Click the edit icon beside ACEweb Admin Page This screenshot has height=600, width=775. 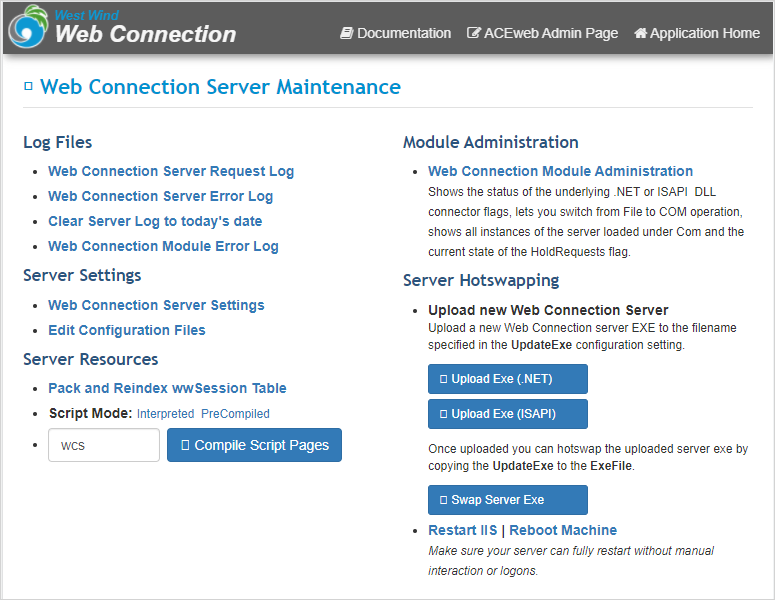pos(474,33)
